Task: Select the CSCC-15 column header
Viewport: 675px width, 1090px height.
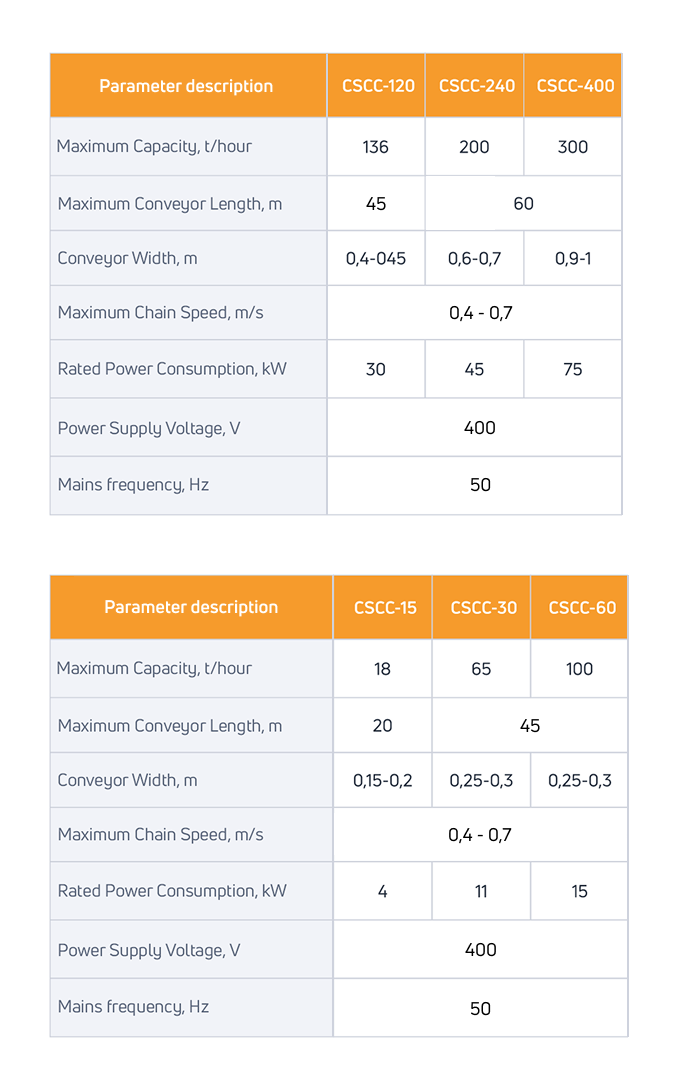Action: coord(384,608)
